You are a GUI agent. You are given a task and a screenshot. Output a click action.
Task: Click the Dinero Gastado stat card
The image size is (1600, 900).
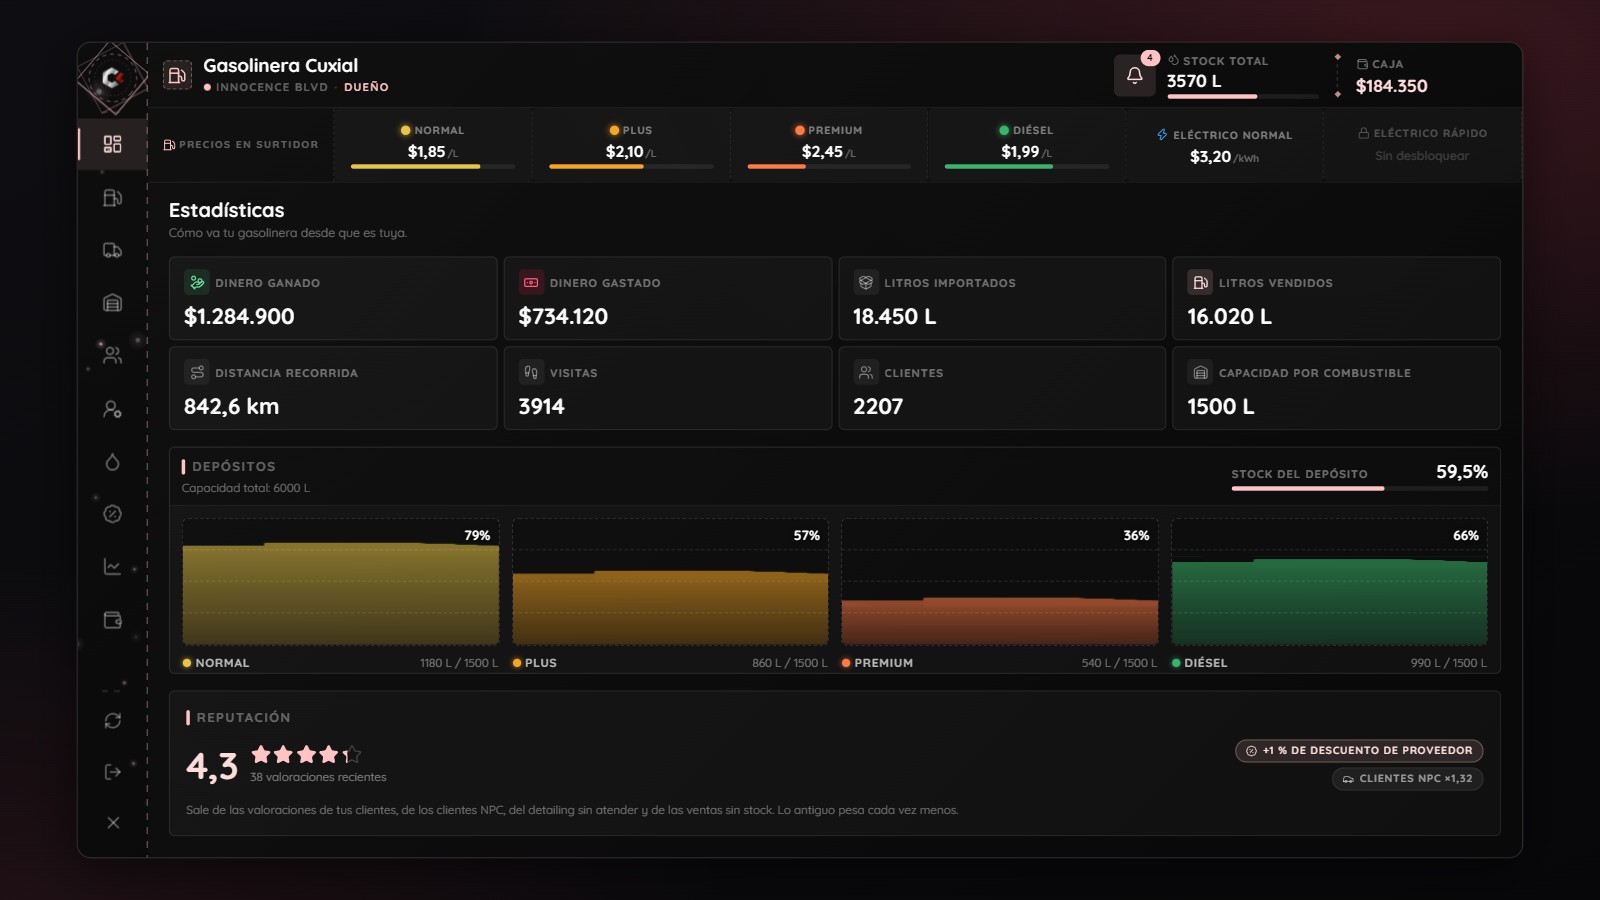[668, 299]
